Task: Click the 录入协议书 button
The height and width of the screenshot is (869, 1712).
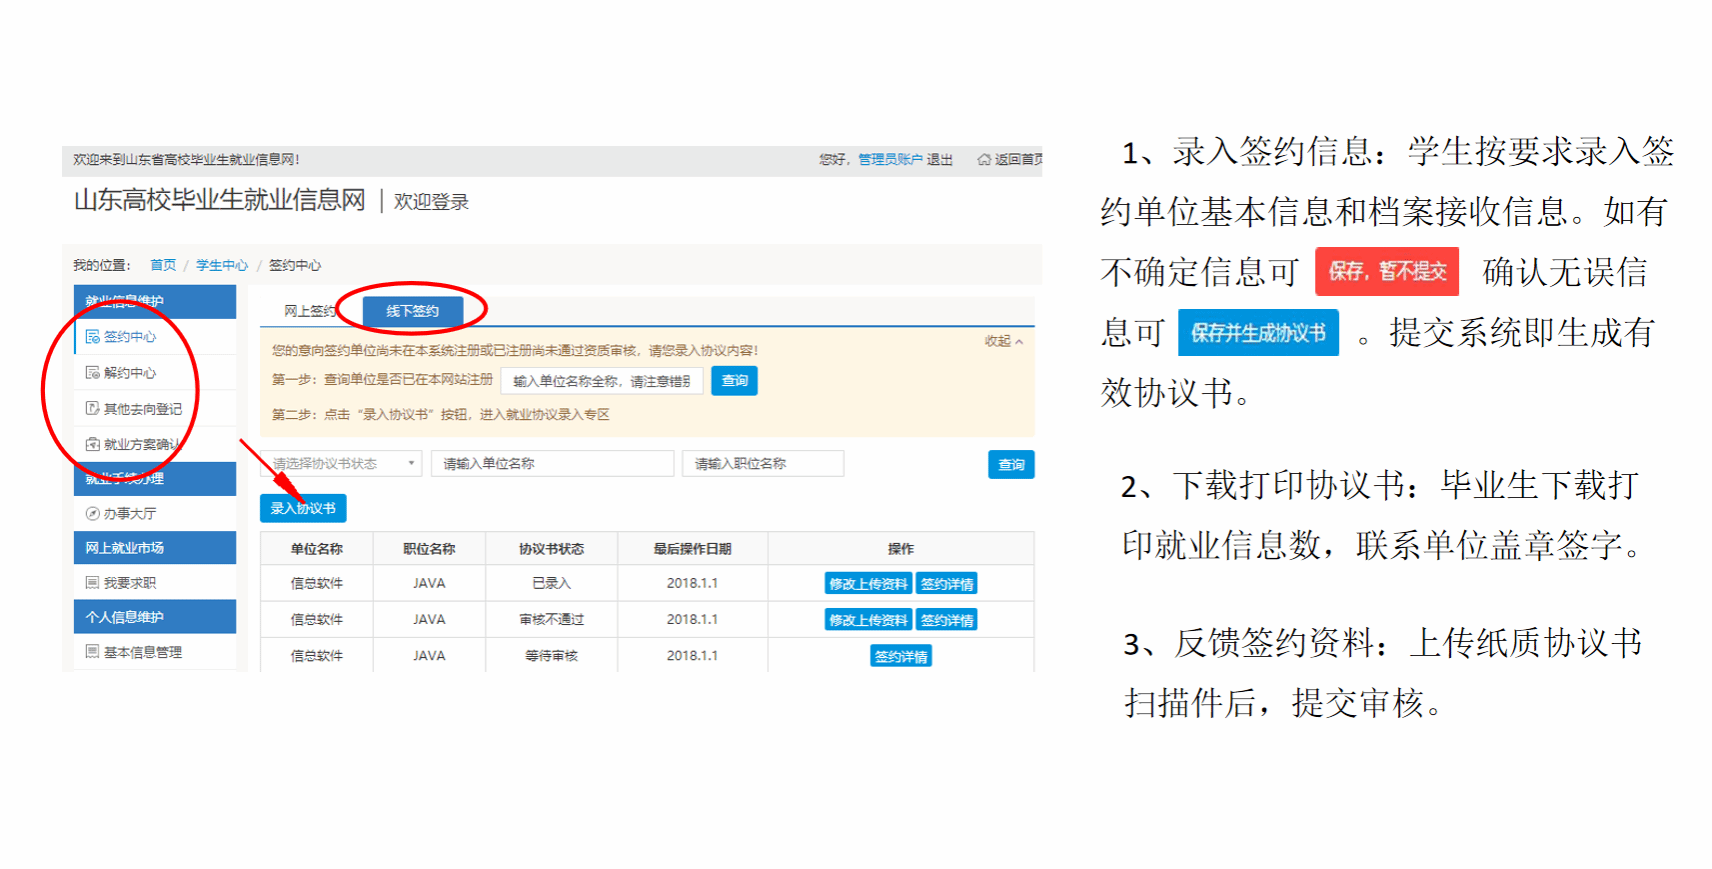Action: click(x=303, y=508)
